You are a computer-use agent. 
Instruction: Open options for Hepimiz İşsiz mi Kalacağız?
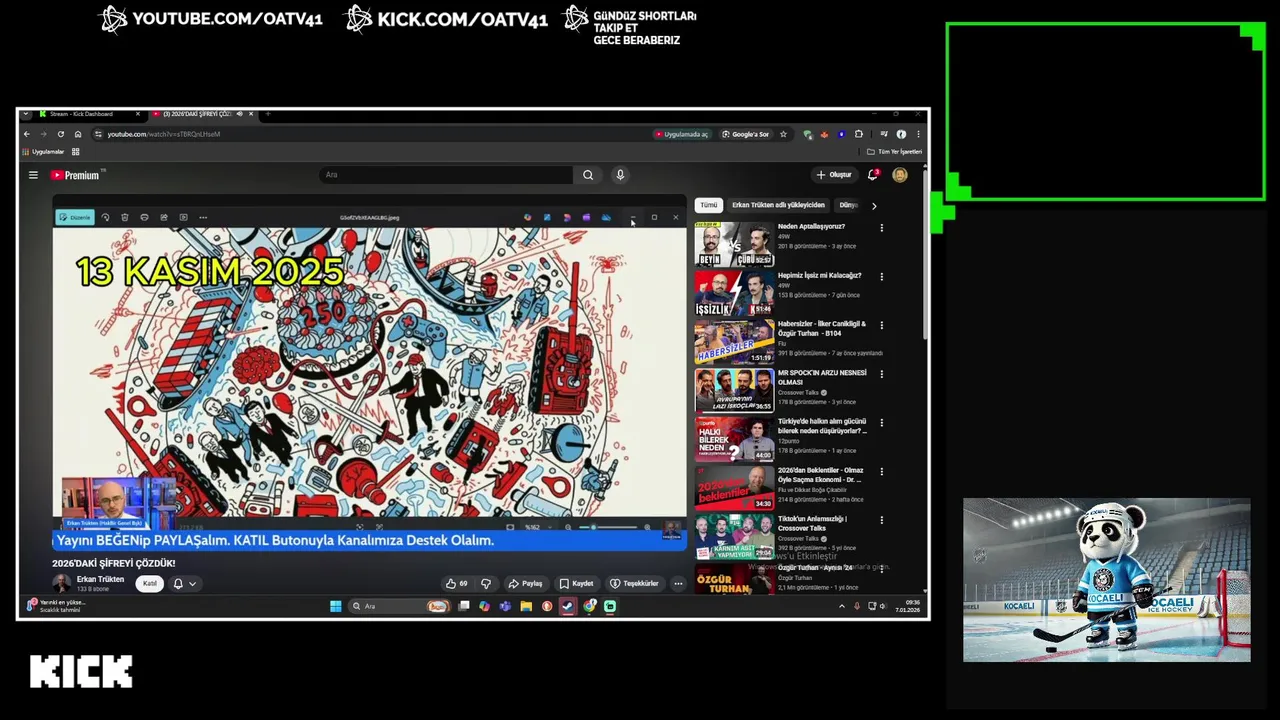point(881,277)
